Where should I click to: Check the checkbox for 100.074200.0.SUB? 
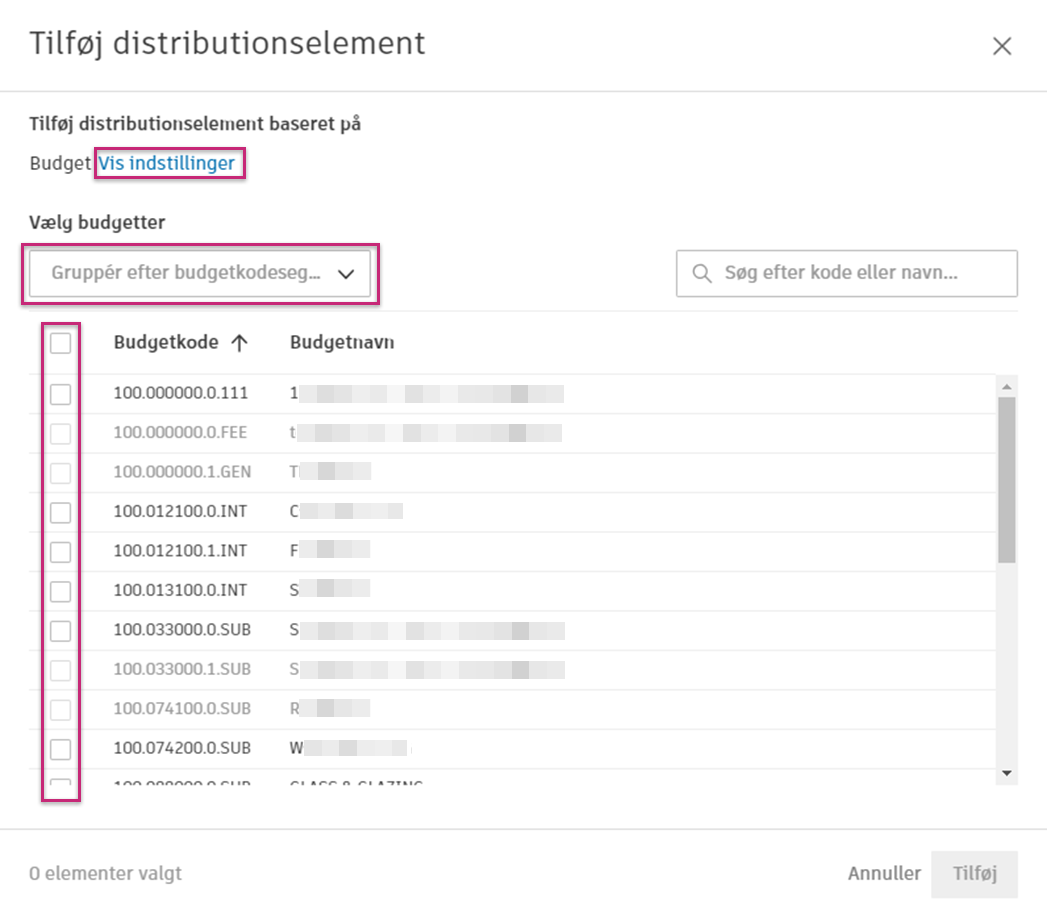60,748
